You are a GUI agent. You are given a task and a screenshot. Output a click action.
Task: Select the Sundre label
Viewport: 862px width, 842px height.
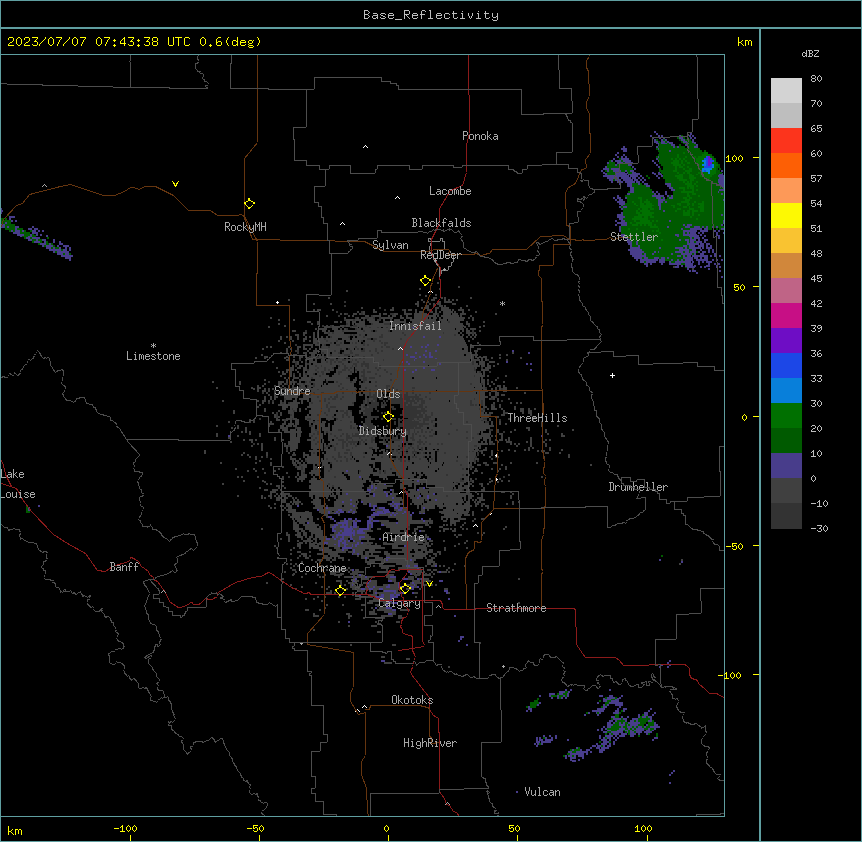[292, 391]
